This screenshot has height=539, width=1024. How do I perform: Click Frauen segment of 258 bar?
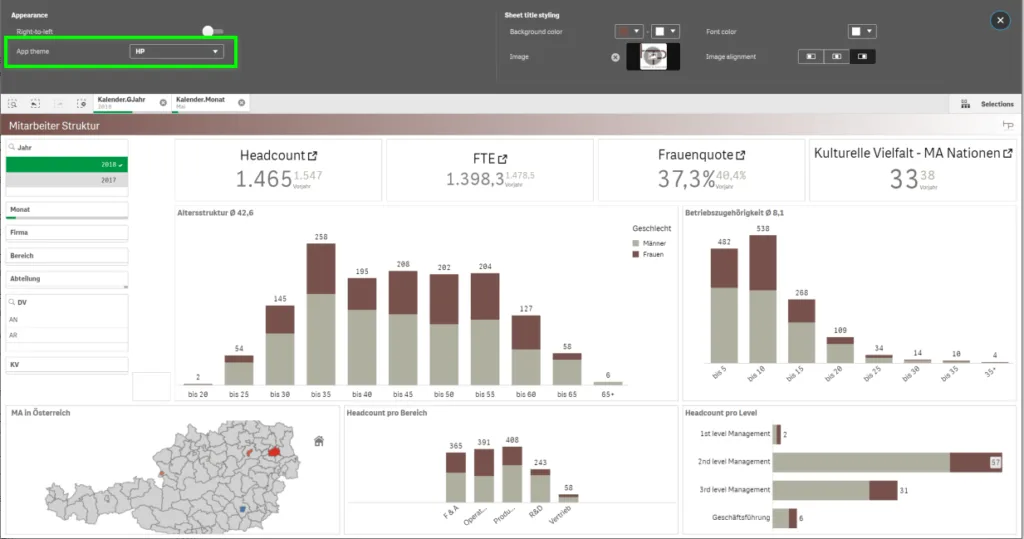pyautogui.click(x=321, y=269)
